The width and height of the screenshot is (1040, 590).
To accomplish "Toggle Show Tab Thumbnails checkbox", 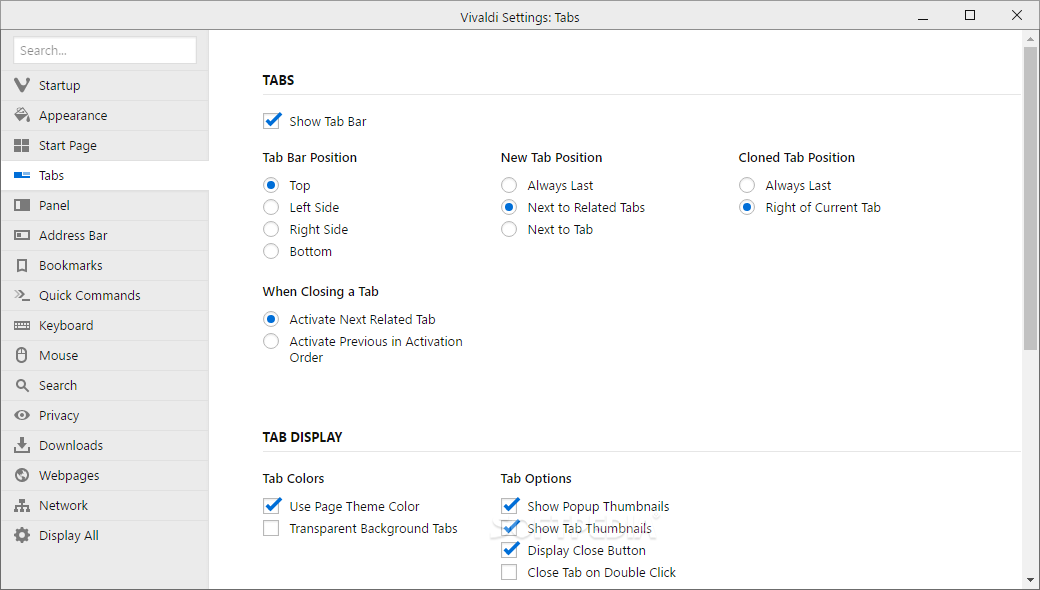I will point(509,528).
